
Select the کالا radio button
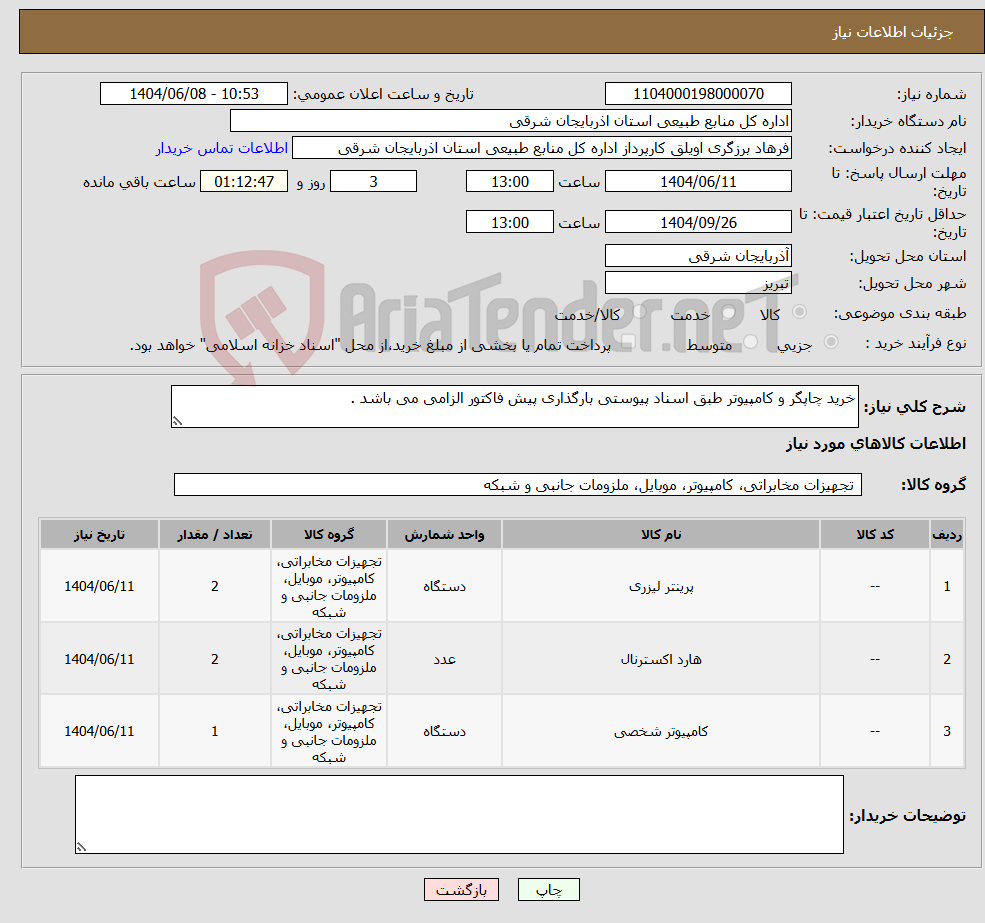[x=800, y=312]
